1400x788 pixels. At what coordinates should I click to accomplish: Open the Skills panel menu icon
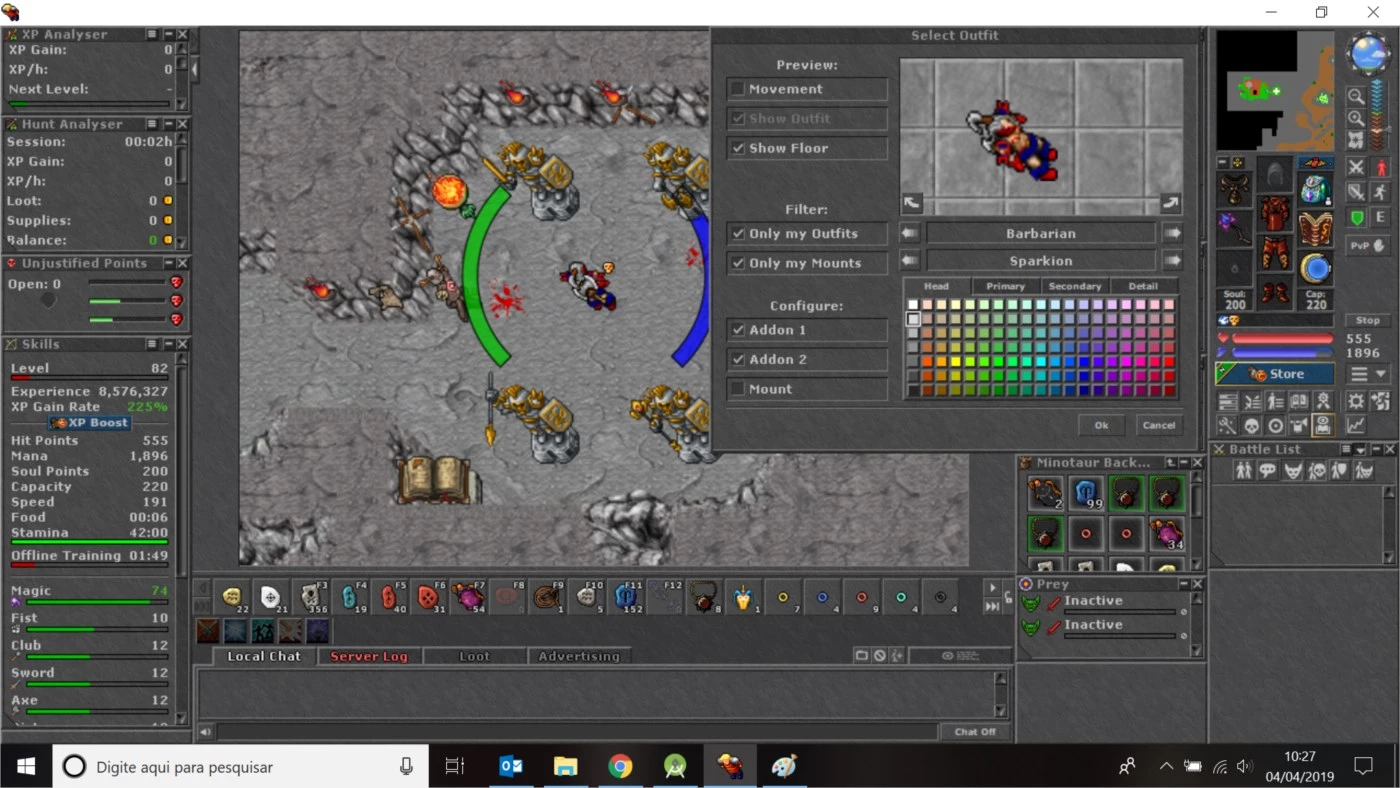152,344
